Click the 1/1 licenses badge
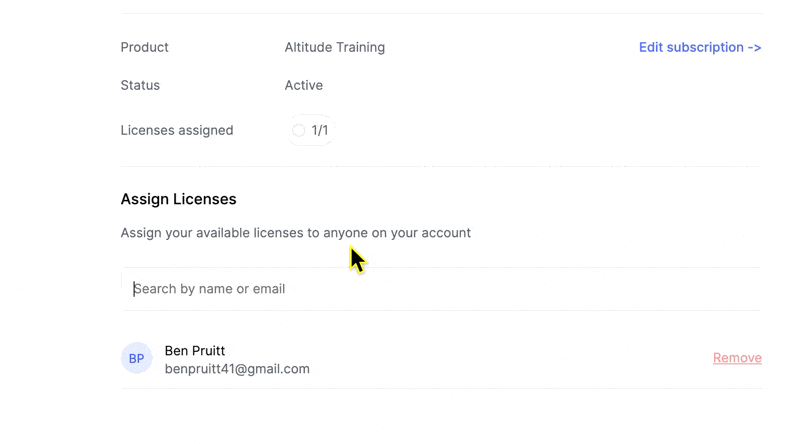 (310, 130)
